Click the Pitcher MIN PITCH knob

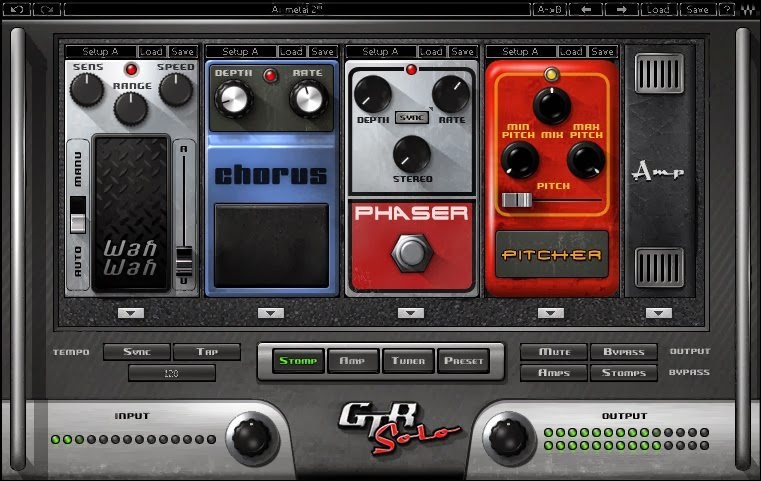pyautogui.click(x=519, y=160)
